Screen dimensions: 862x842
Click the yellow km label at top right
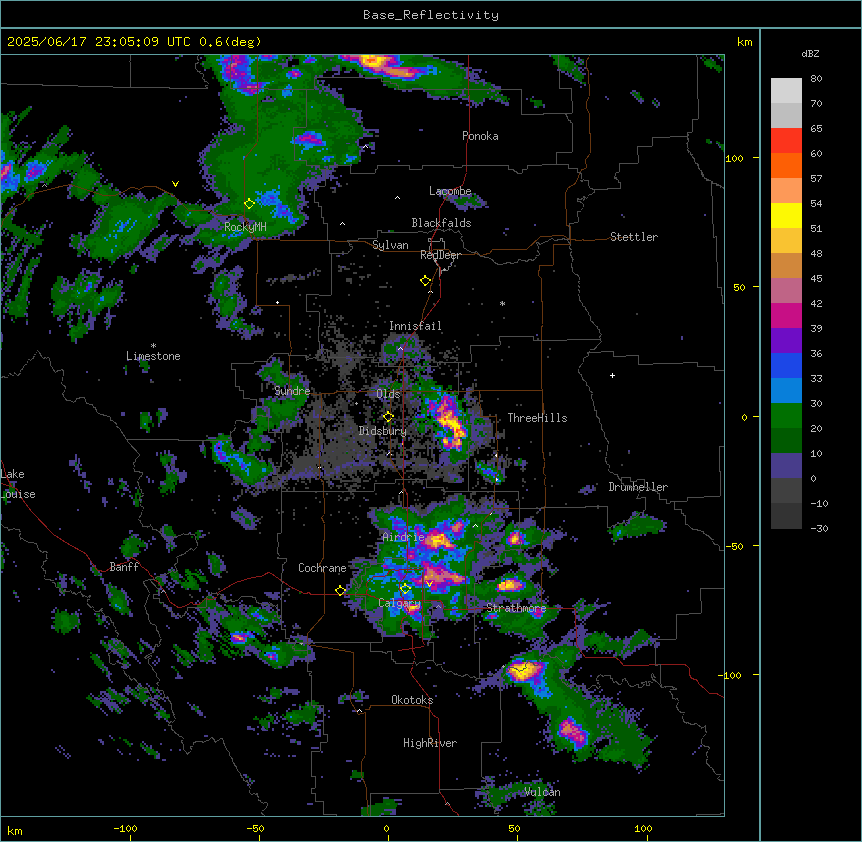744,42
